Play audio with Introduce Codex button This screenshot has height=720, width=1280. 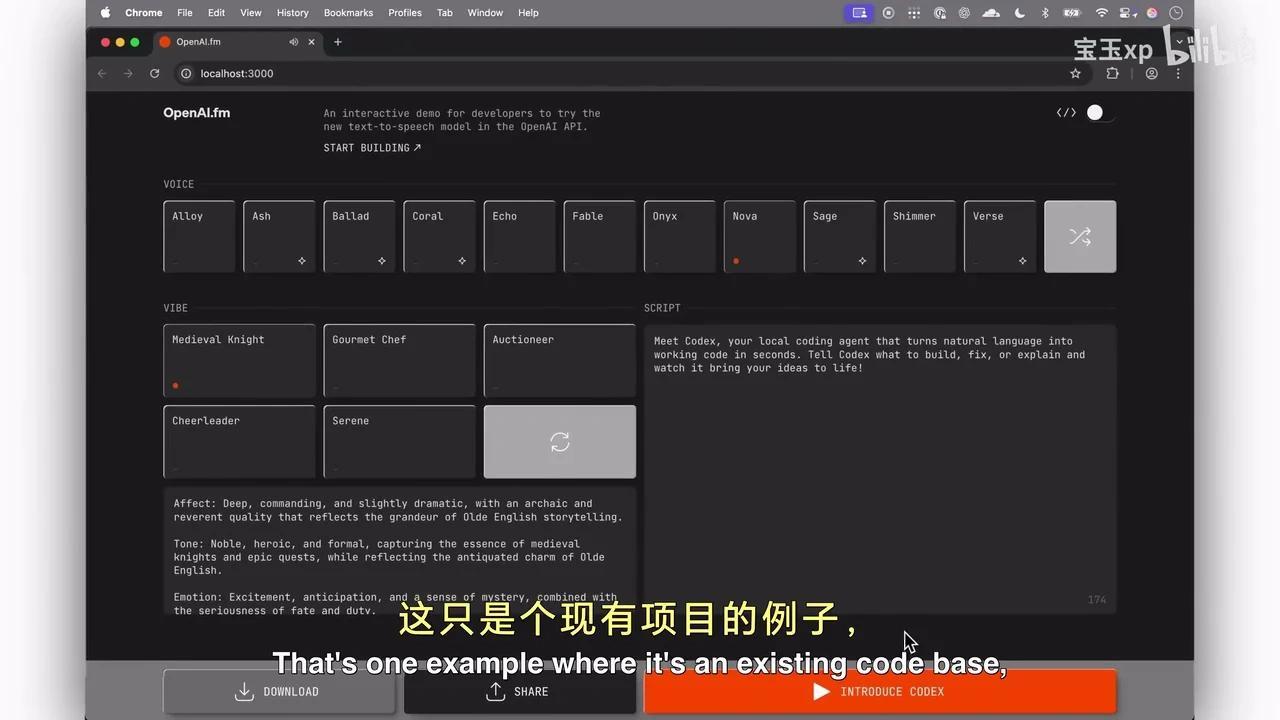pyautogui.click(x=880, y=691)
